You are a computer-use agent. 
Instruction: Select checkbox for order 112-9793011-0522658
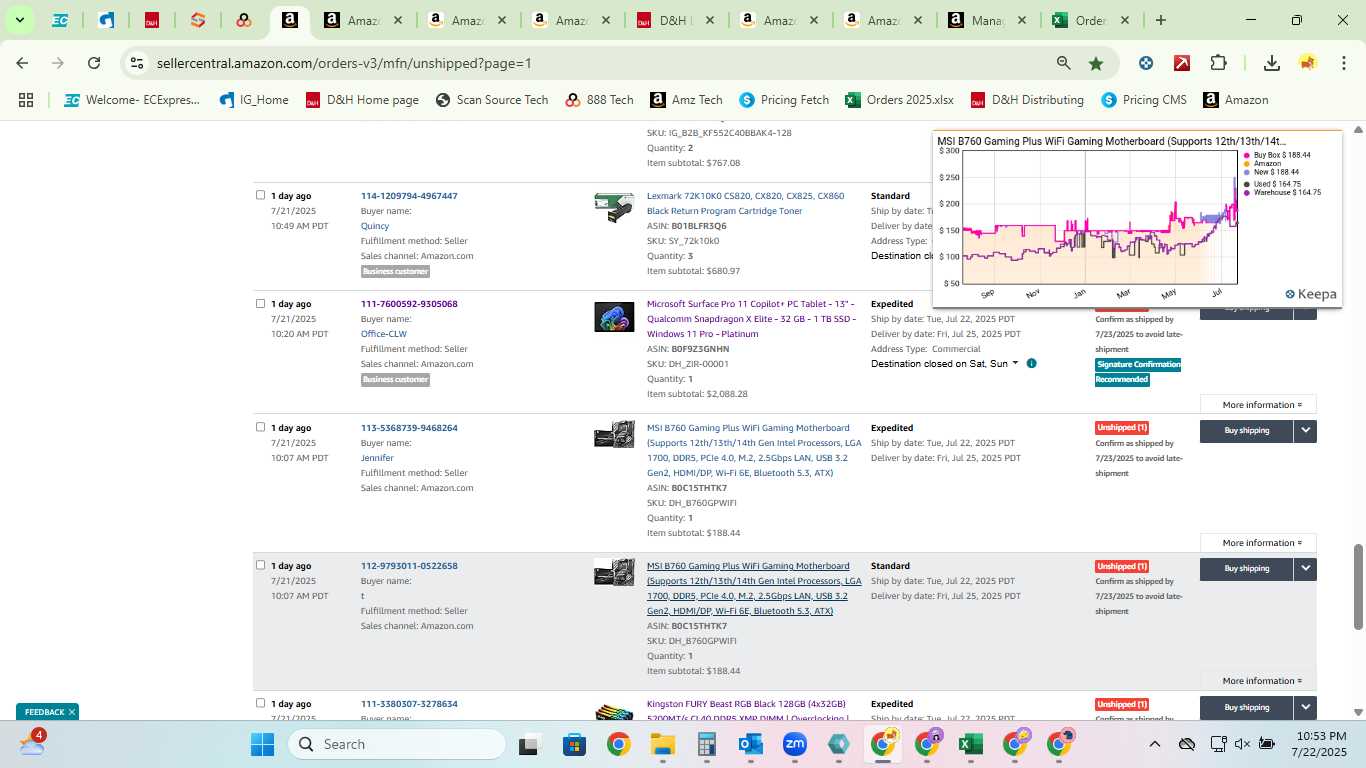point(261,565)
